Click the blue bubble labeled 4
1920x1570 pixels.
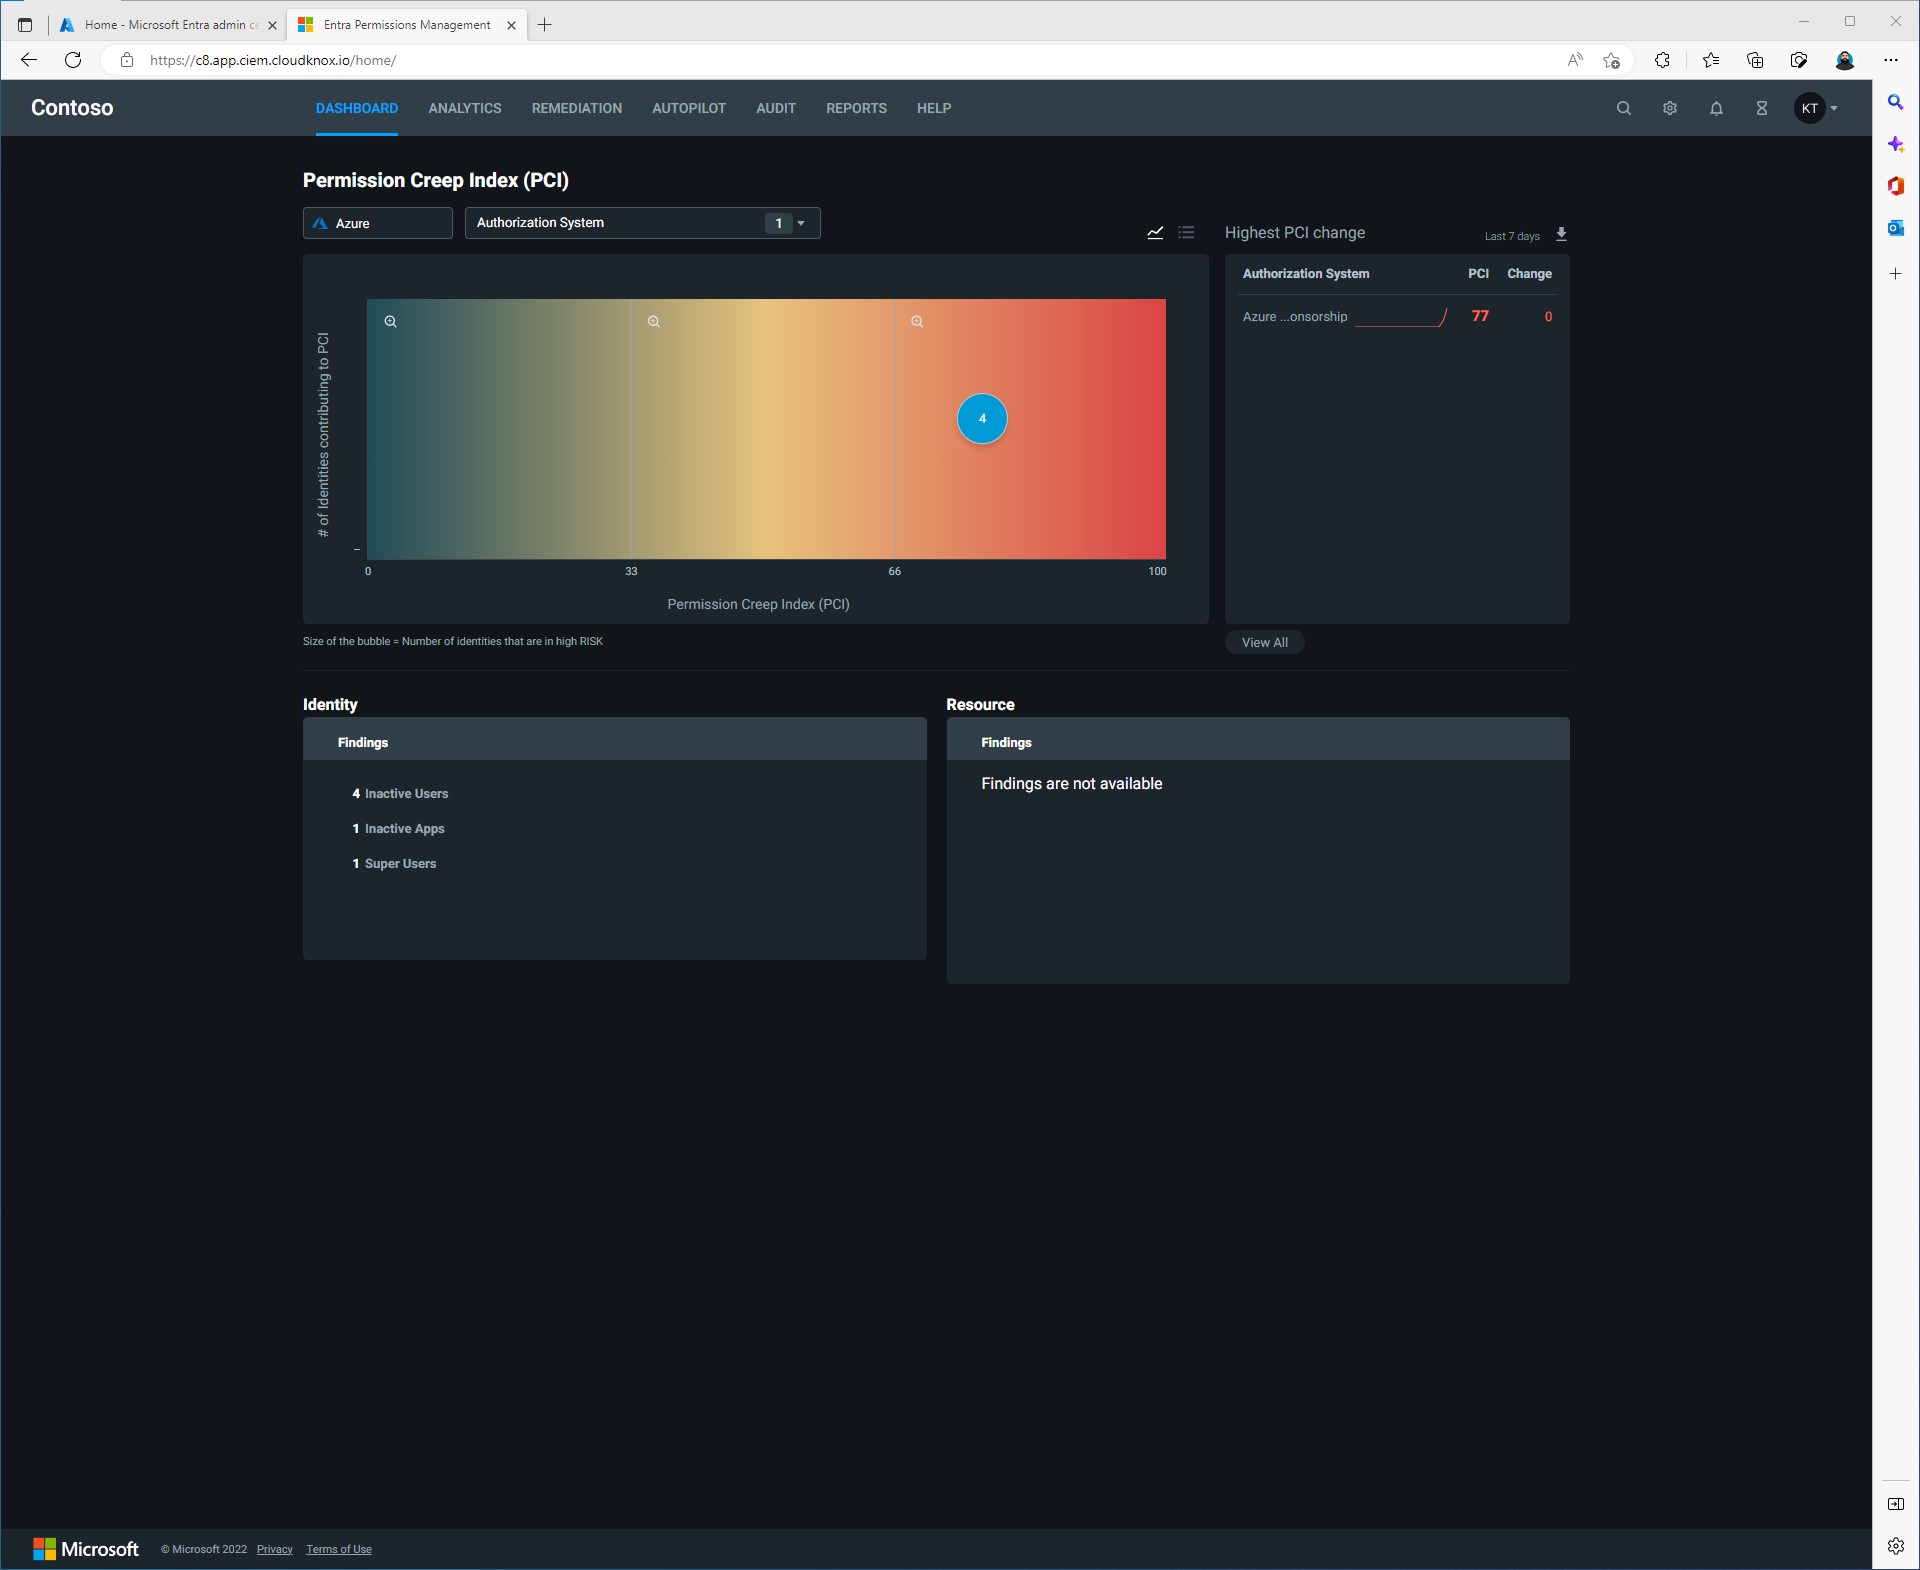[x=982, y=419]
